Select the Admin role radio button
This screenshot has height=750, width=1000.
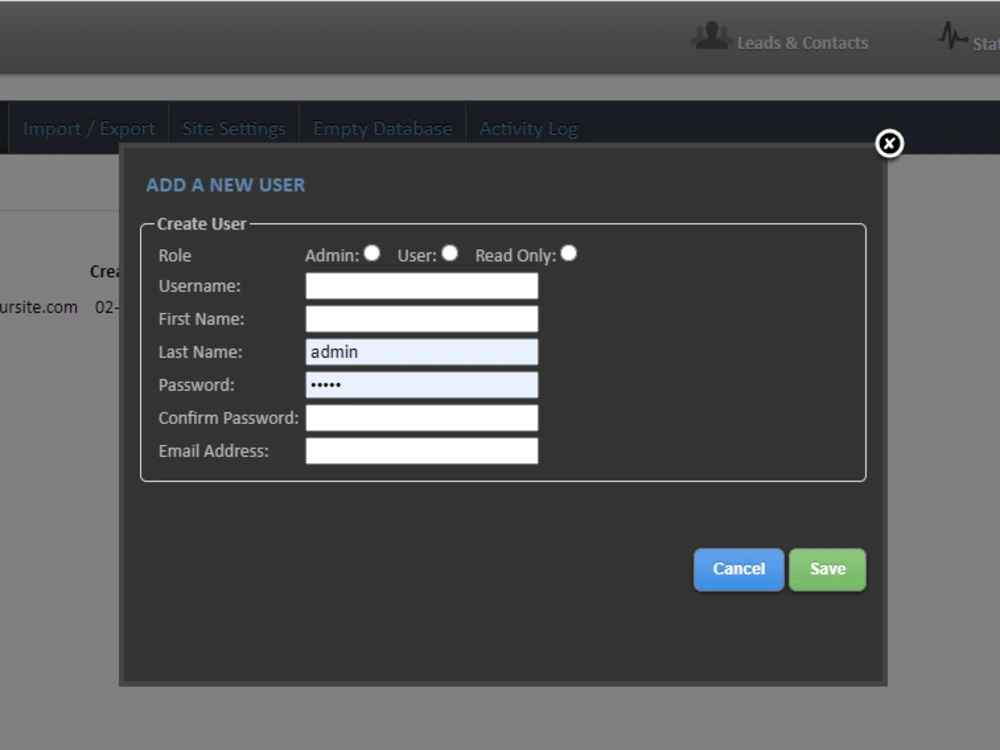click(x=372, y=253)
